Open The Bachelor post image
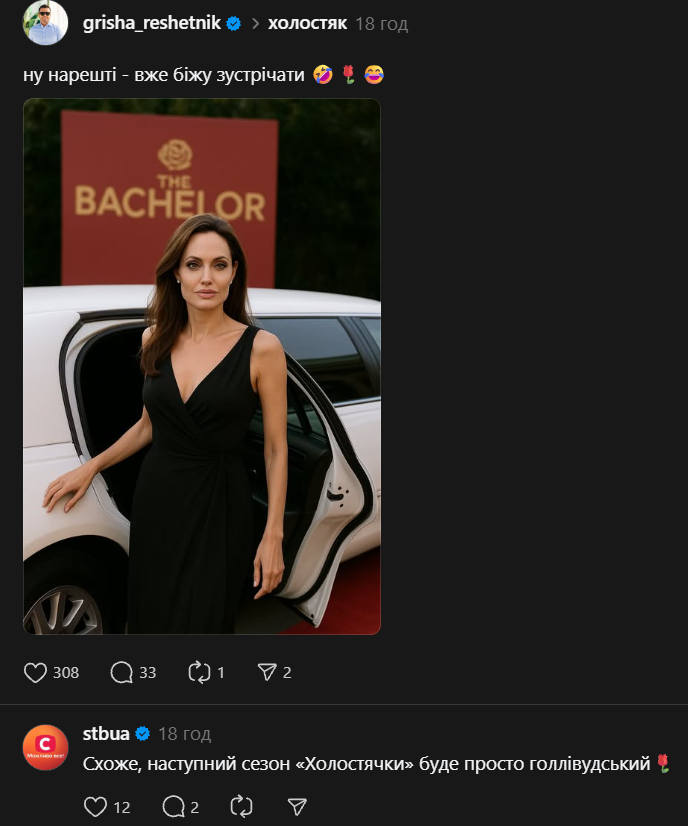This screenshot has width=688, height=826. point(202,366)
